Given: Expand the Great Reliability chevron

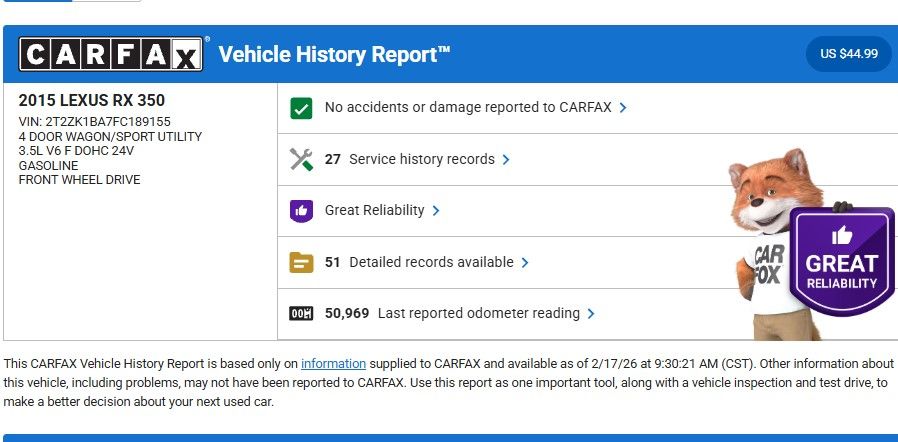Looking at the screenshot, I should (x=436, y=211).
